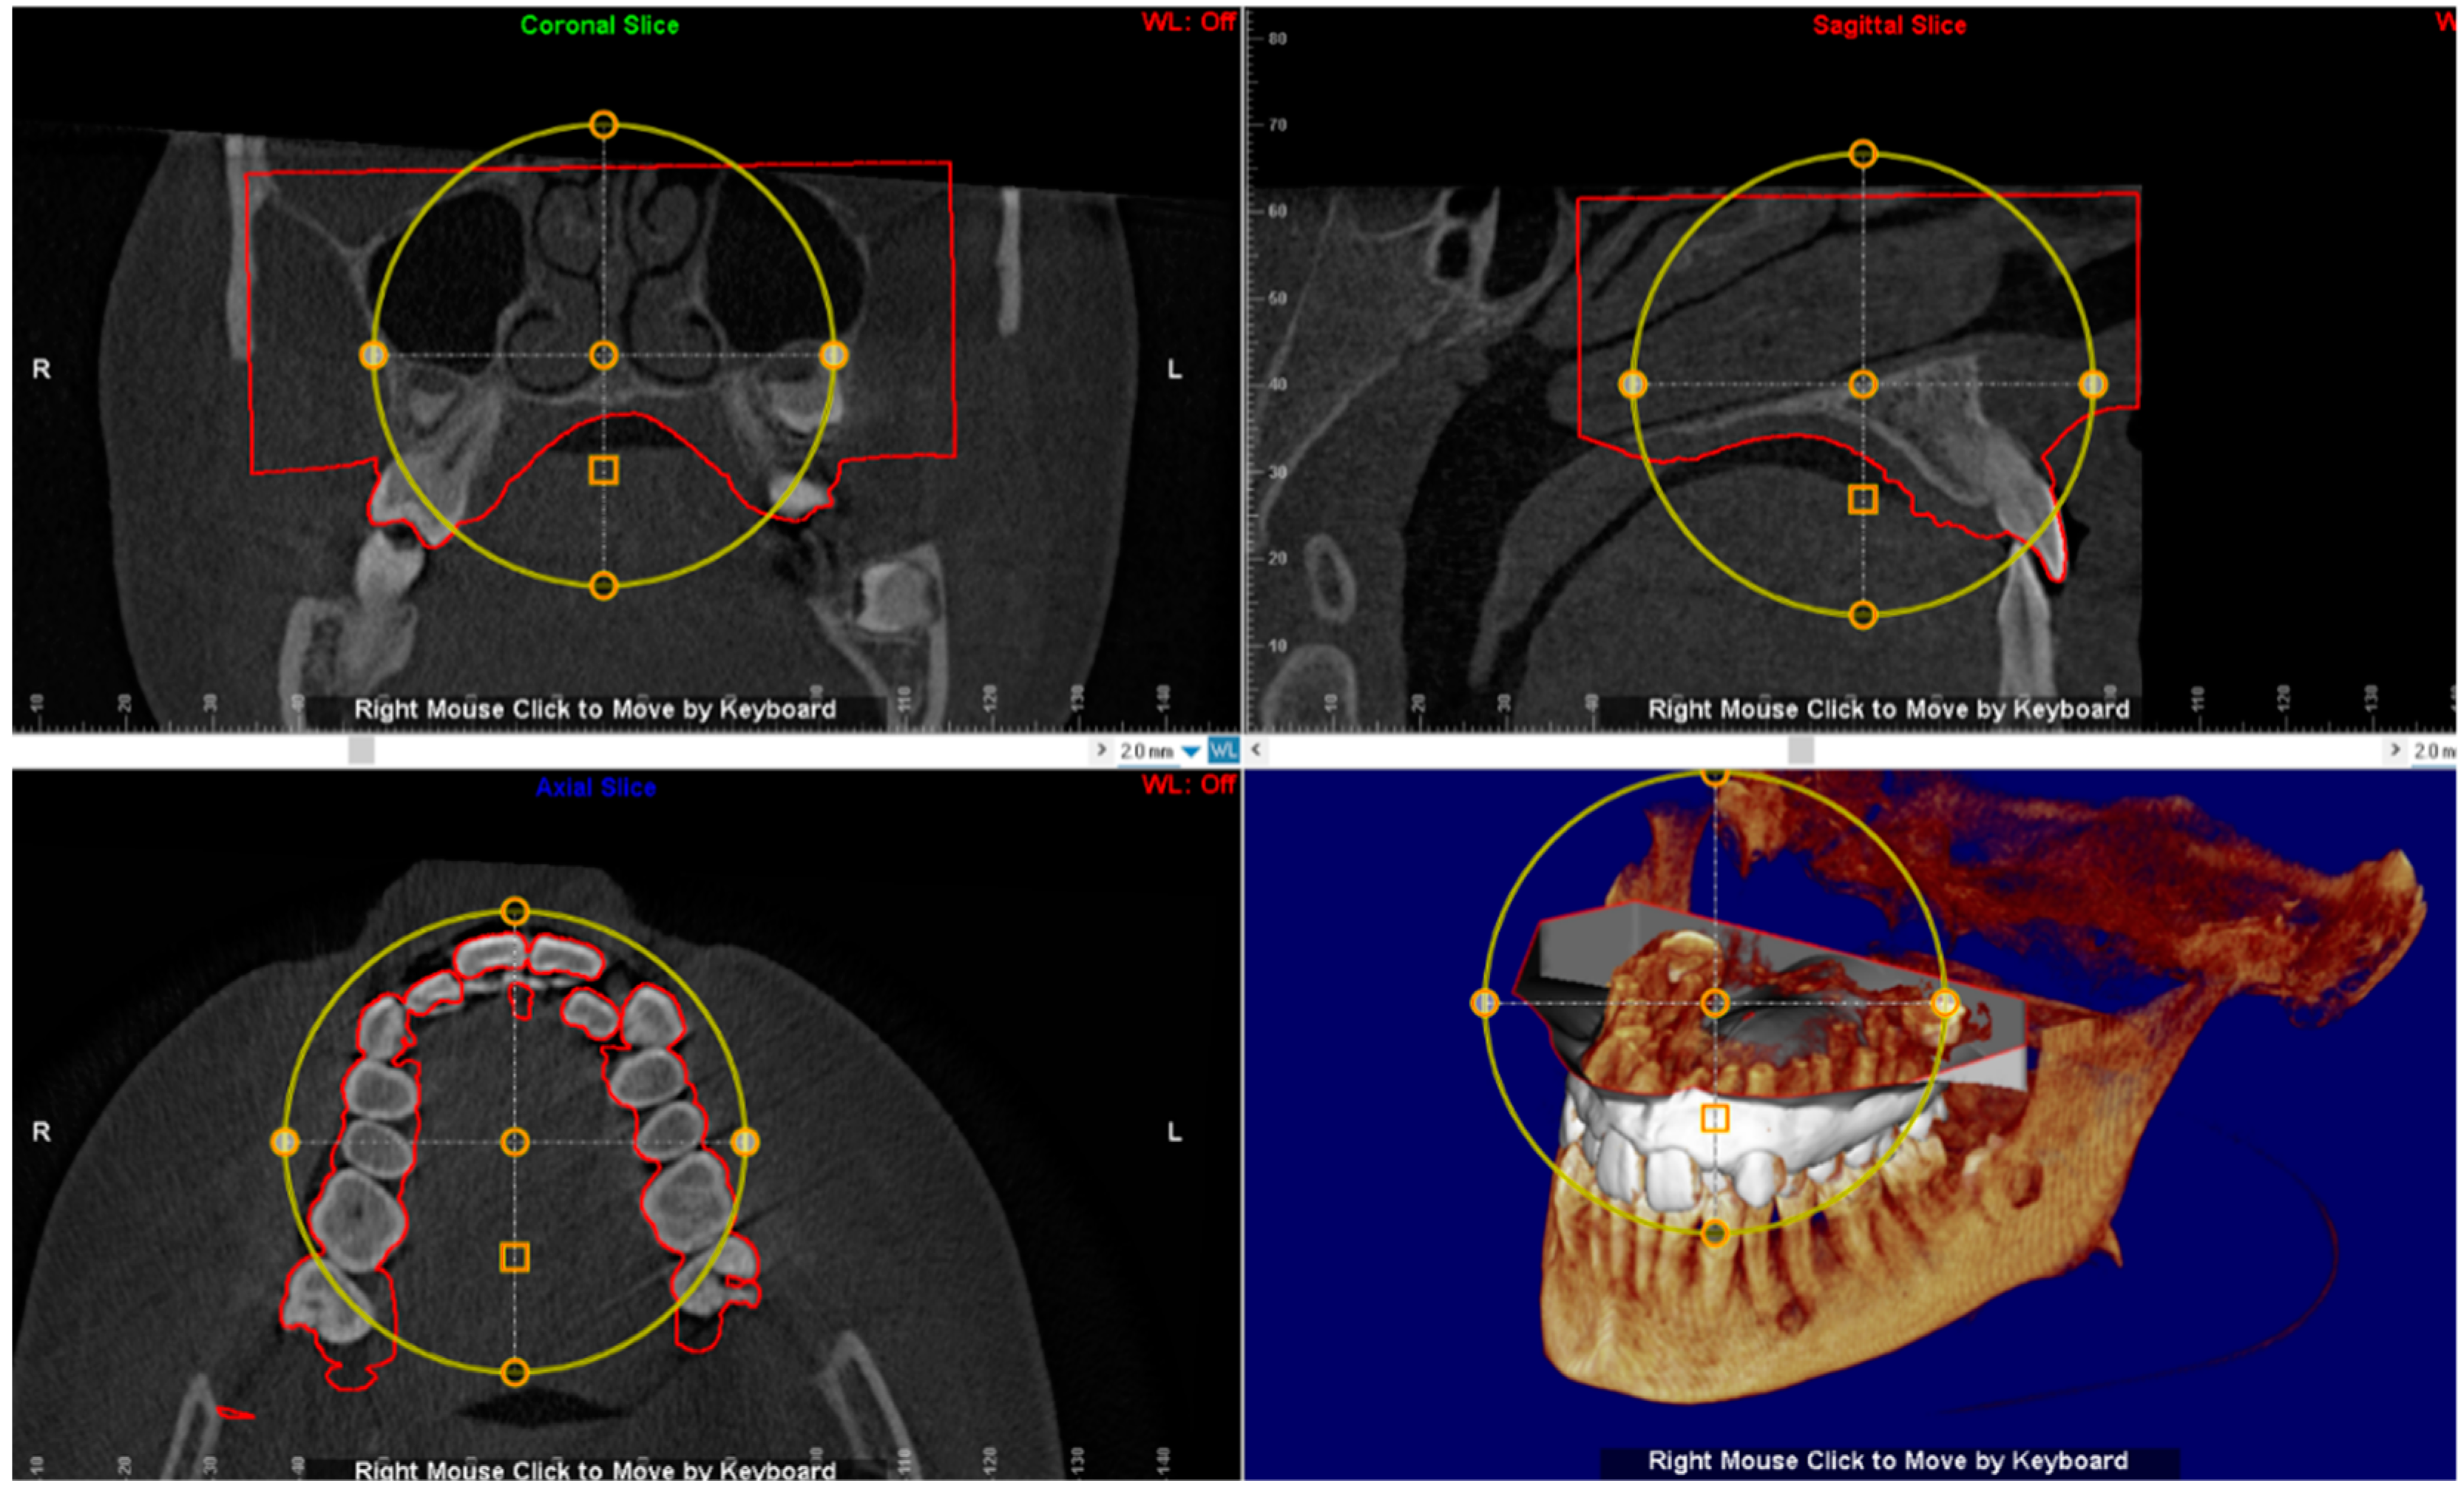
Task: Click axial circle right-side handle
Action: tap(745, 1142)
